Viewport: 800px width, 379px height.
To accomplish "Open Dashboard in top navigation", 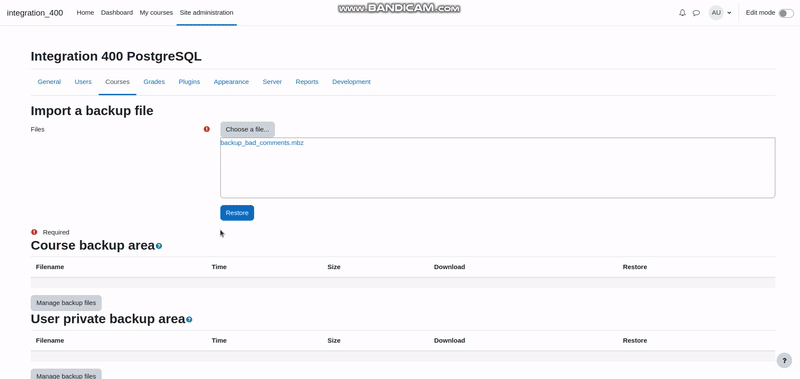I will click(117, 13).
